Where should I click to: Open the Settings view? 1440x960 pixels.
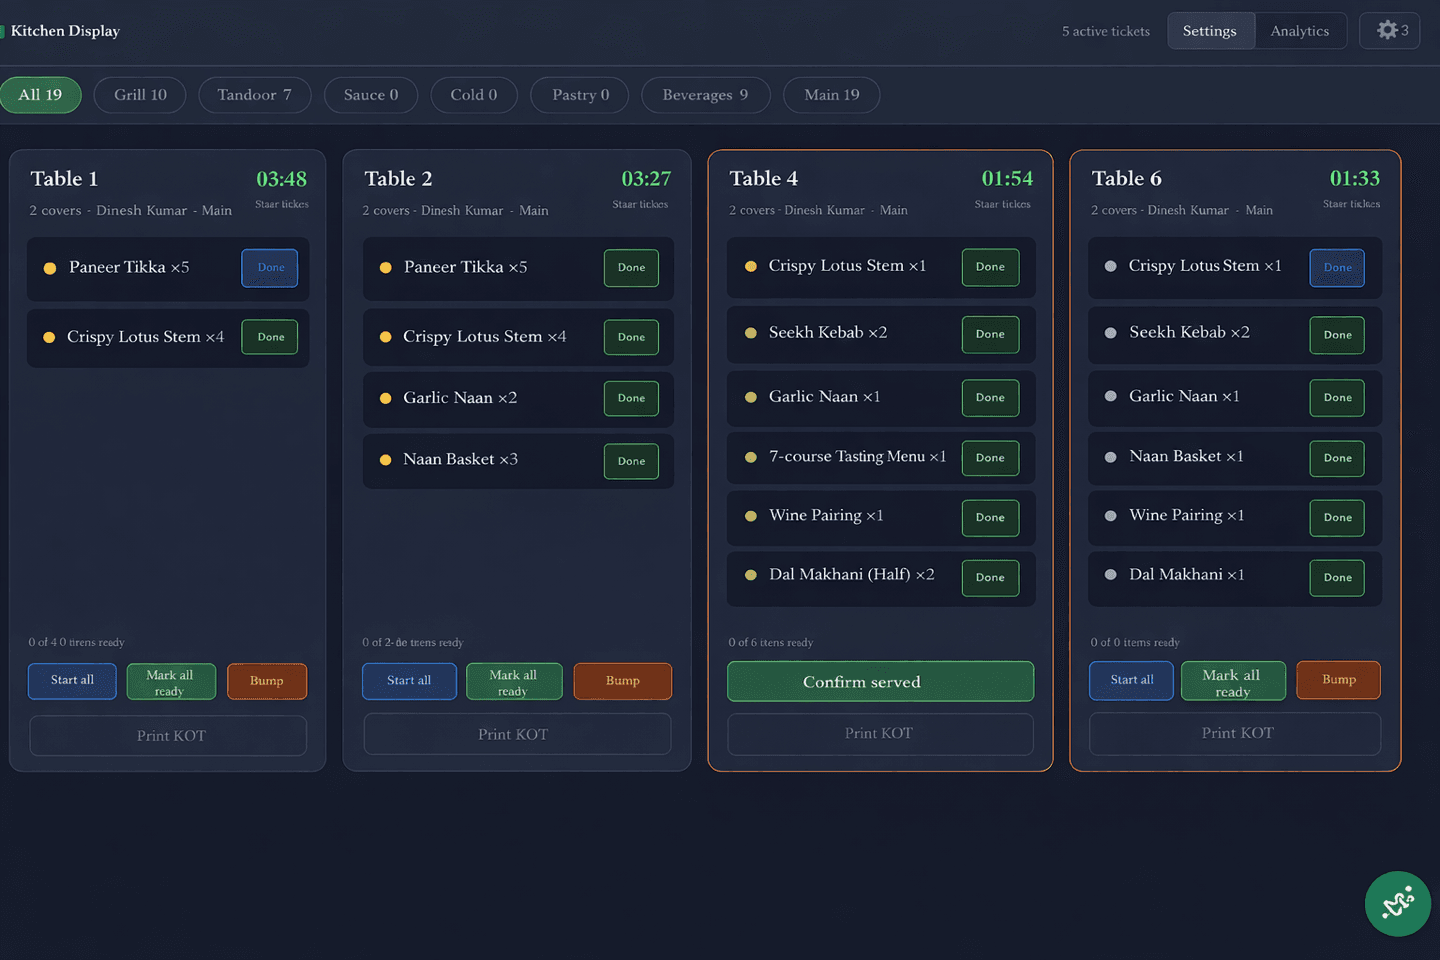[x=1210, y=30]
